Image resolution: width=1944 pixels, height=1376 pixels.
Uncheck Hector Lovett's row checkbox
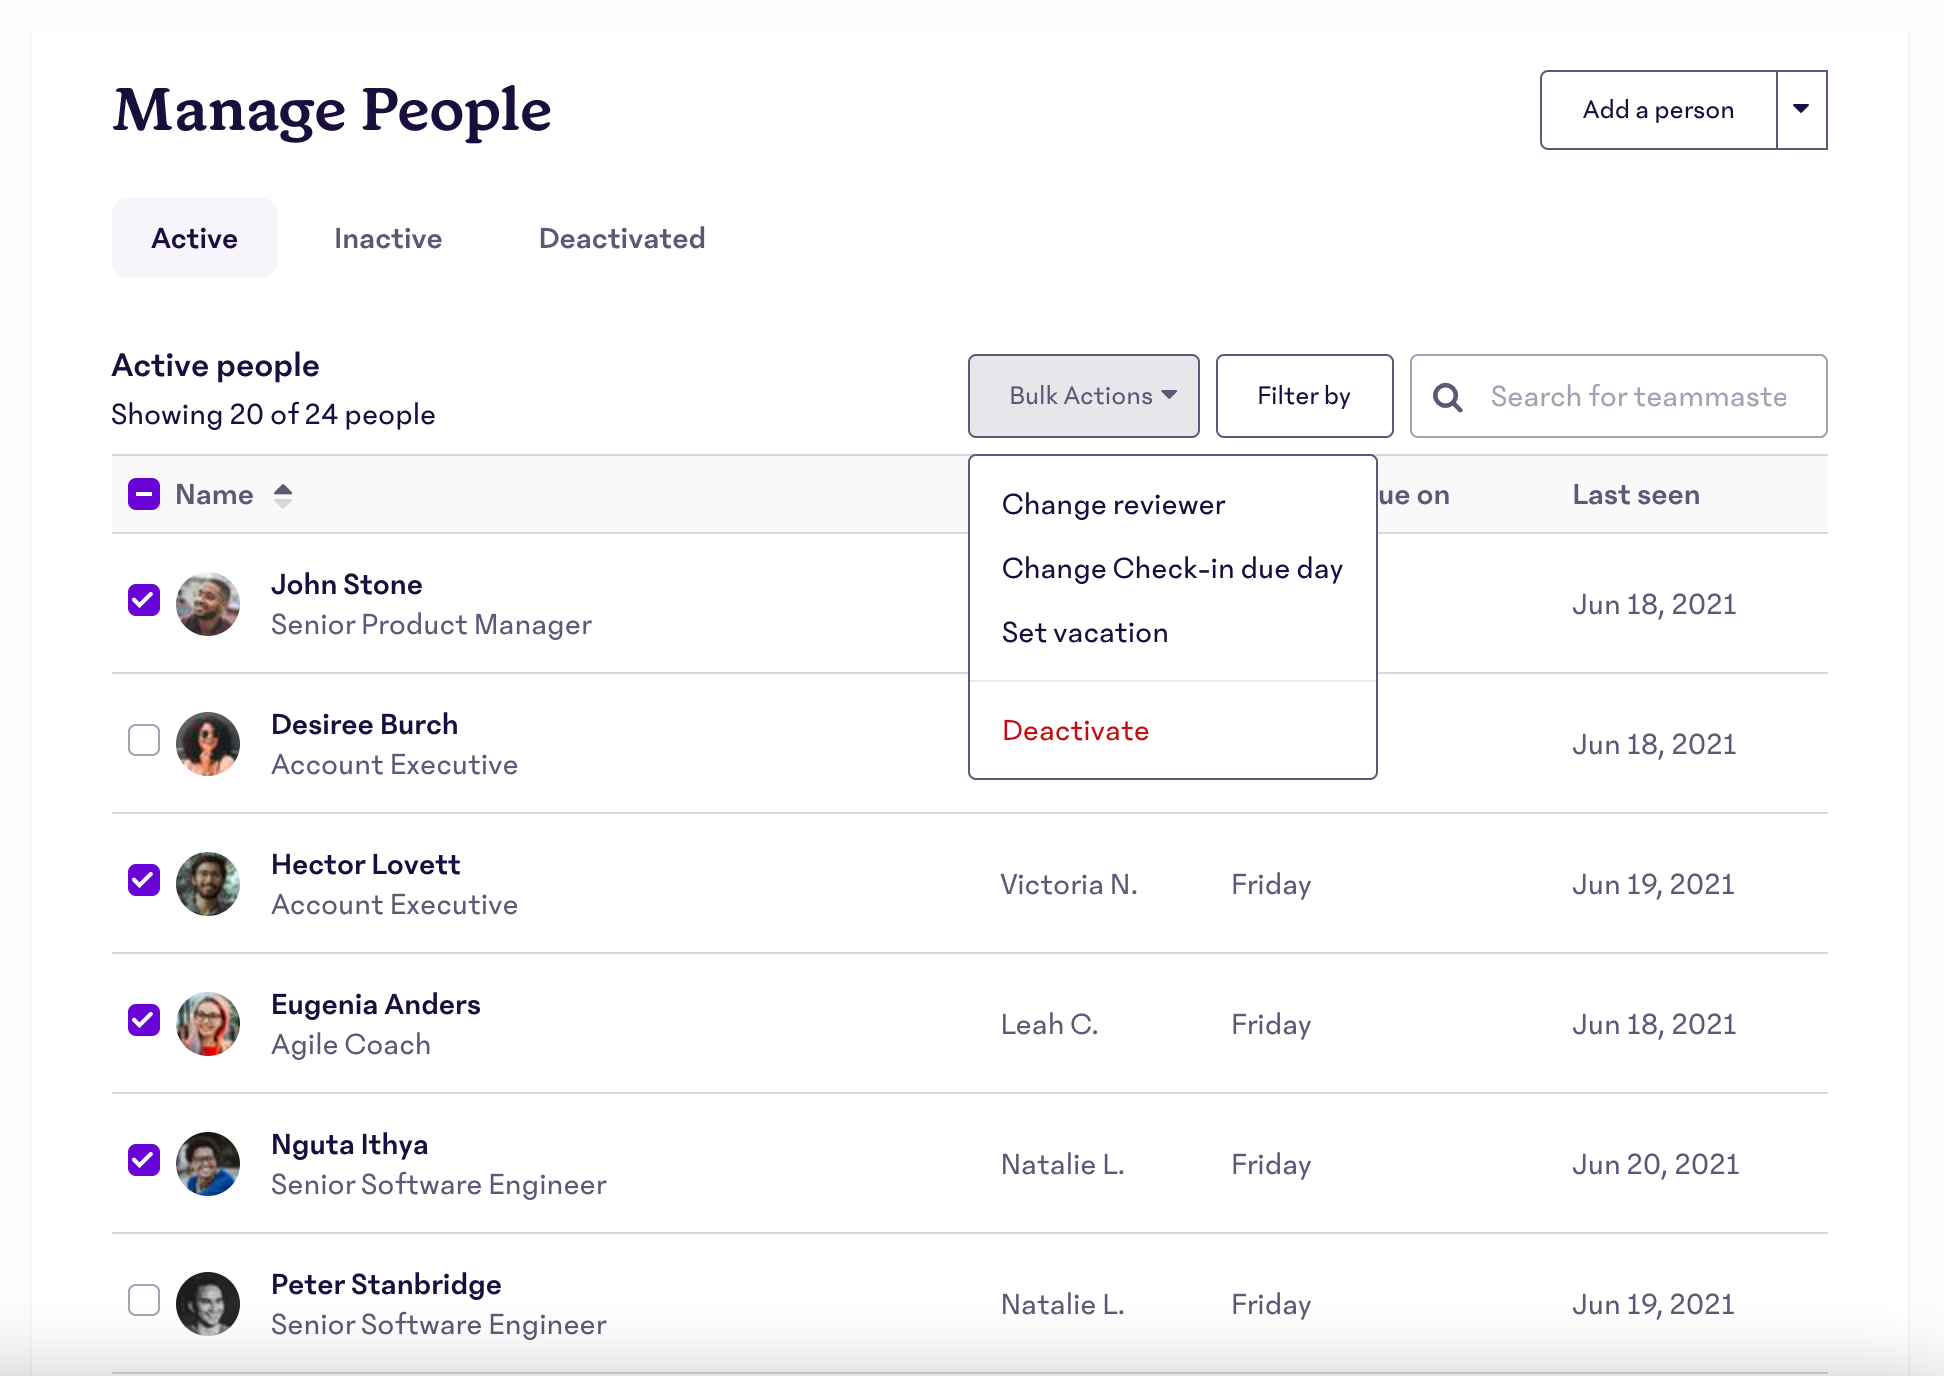pos(144,880)
